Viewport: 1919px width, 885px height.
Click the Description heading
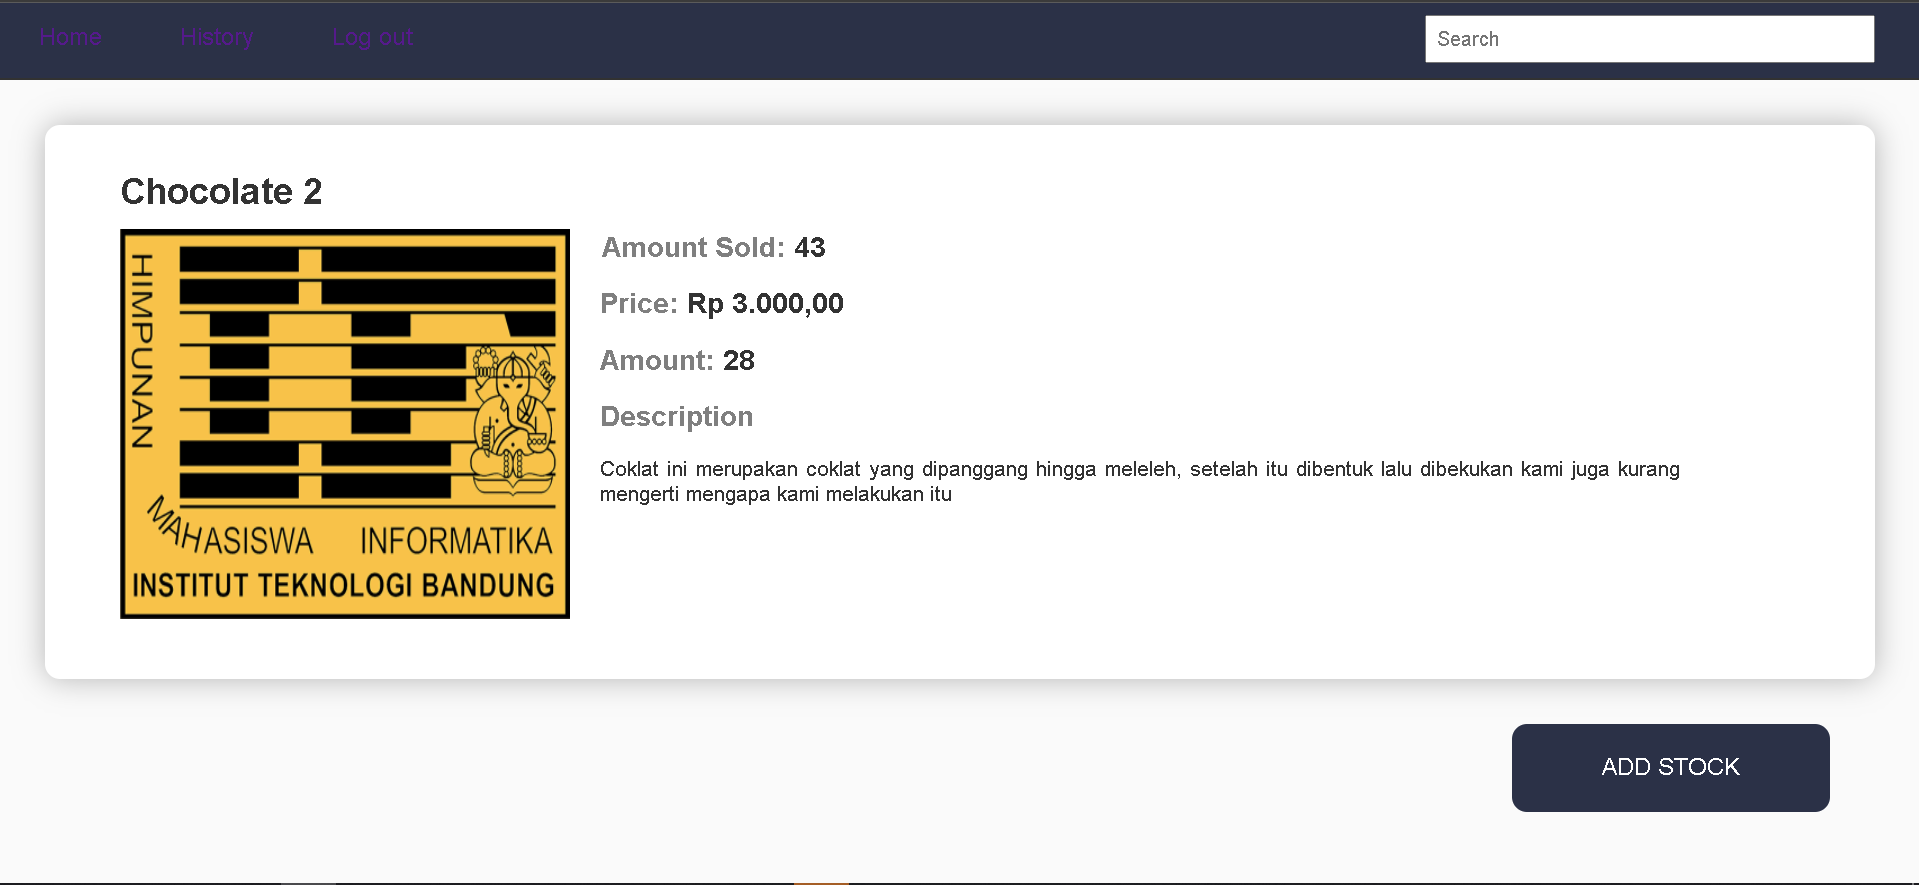(x=677, y=417)
